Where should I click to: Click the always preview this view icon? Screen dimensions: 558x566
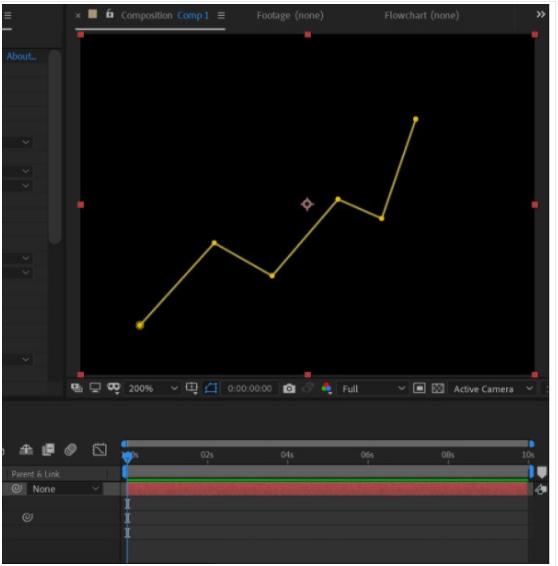pyautogui.click(x=77, y=388)
